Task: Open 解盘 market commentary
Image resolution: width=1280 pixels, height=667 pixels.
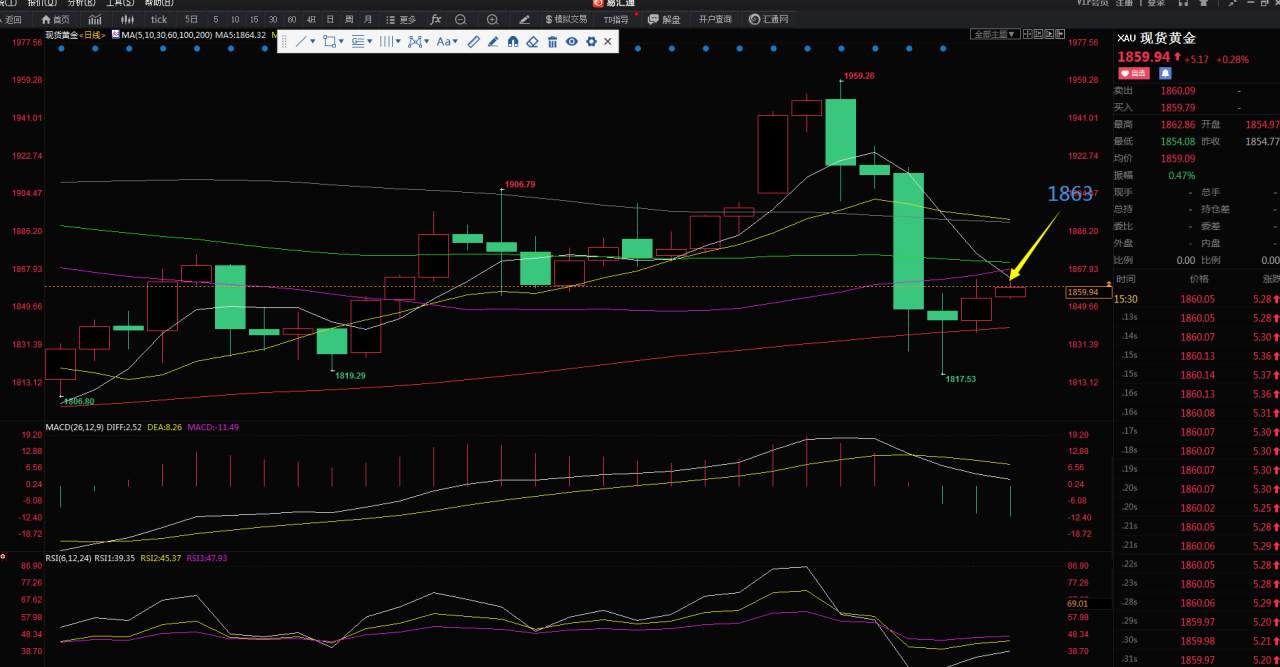Action: (x=665, y=19)
